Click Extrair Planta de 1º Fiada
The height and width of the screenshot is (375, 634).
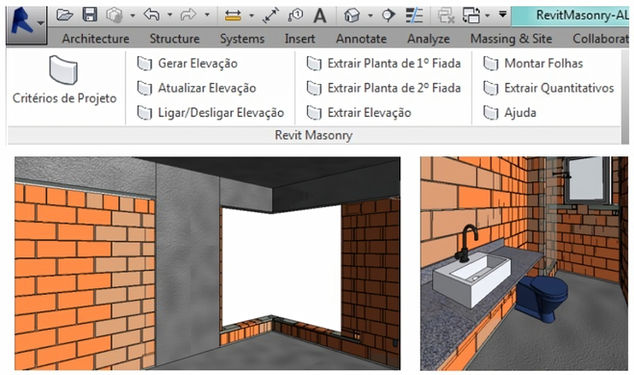pyautogui.click(x=383, y=64)
